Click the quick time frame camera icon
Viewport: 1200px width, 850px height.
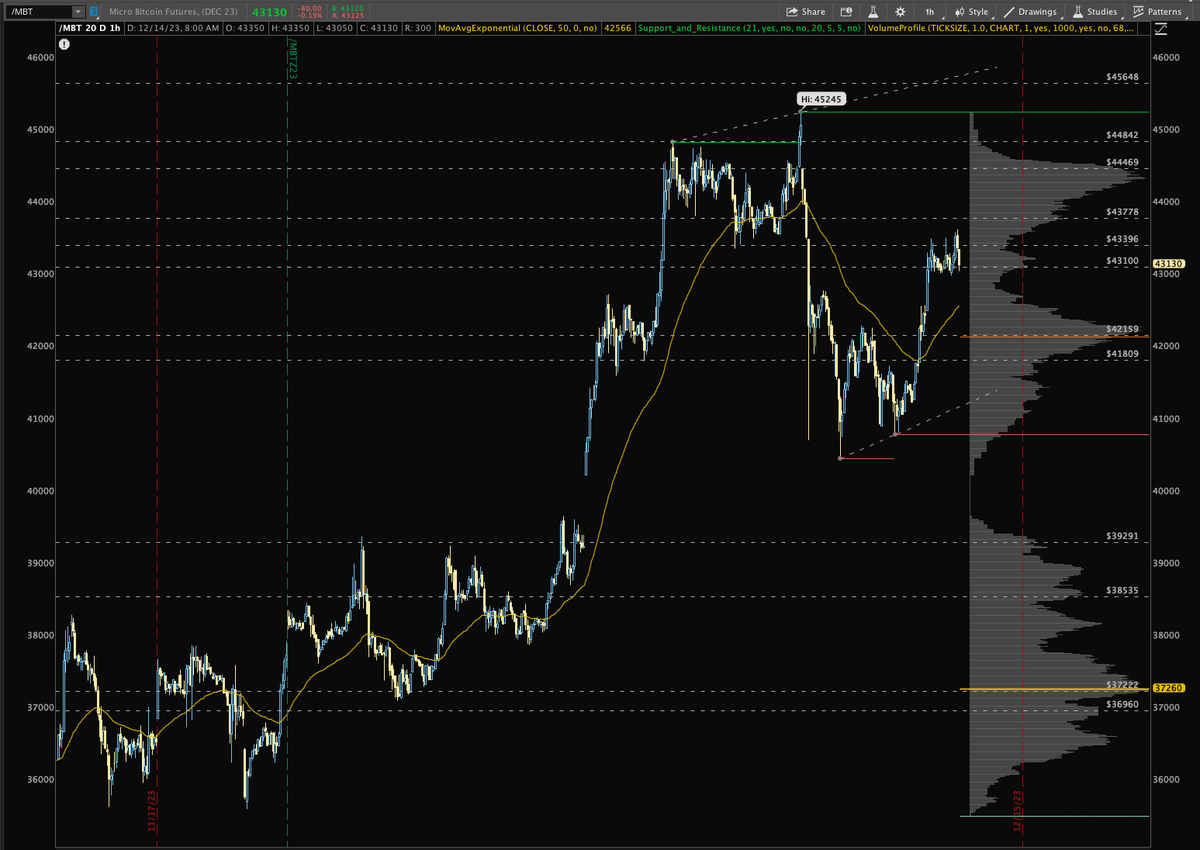click(x=847, y=11)
